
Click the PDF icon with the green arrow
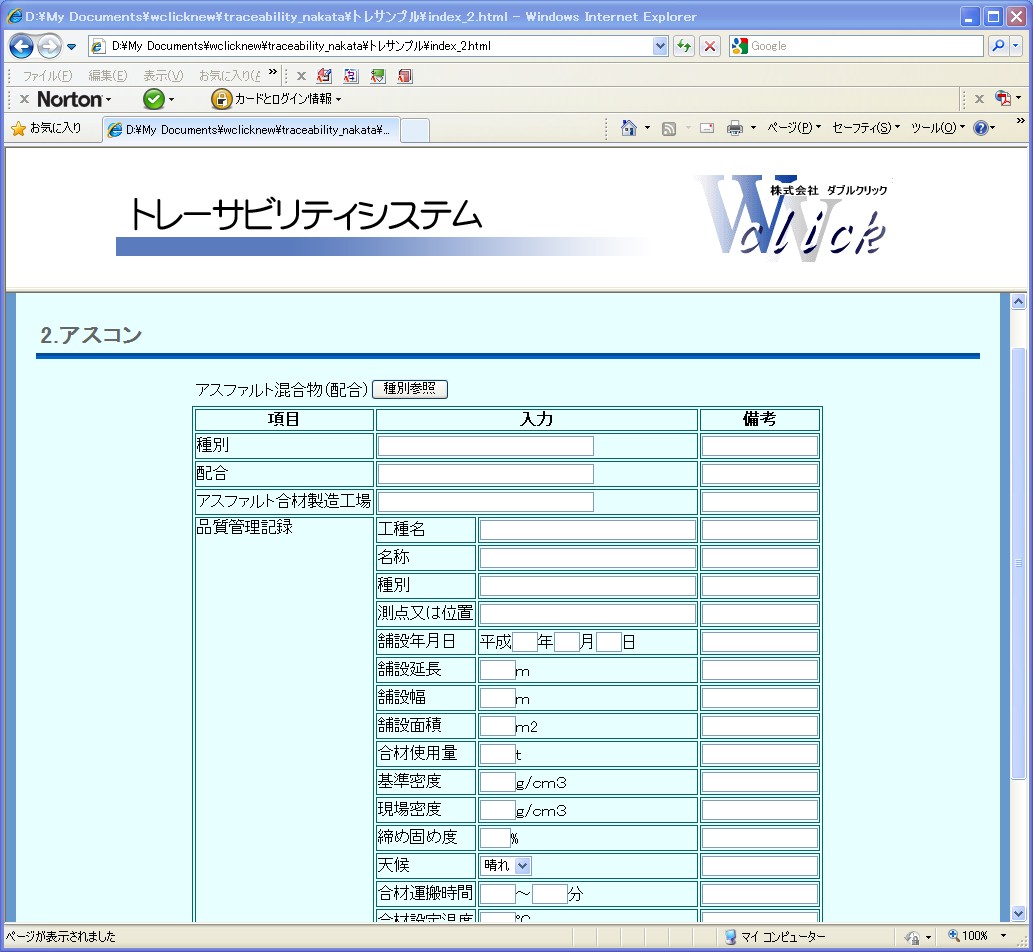pyautogui.click(x=377, y=76)
